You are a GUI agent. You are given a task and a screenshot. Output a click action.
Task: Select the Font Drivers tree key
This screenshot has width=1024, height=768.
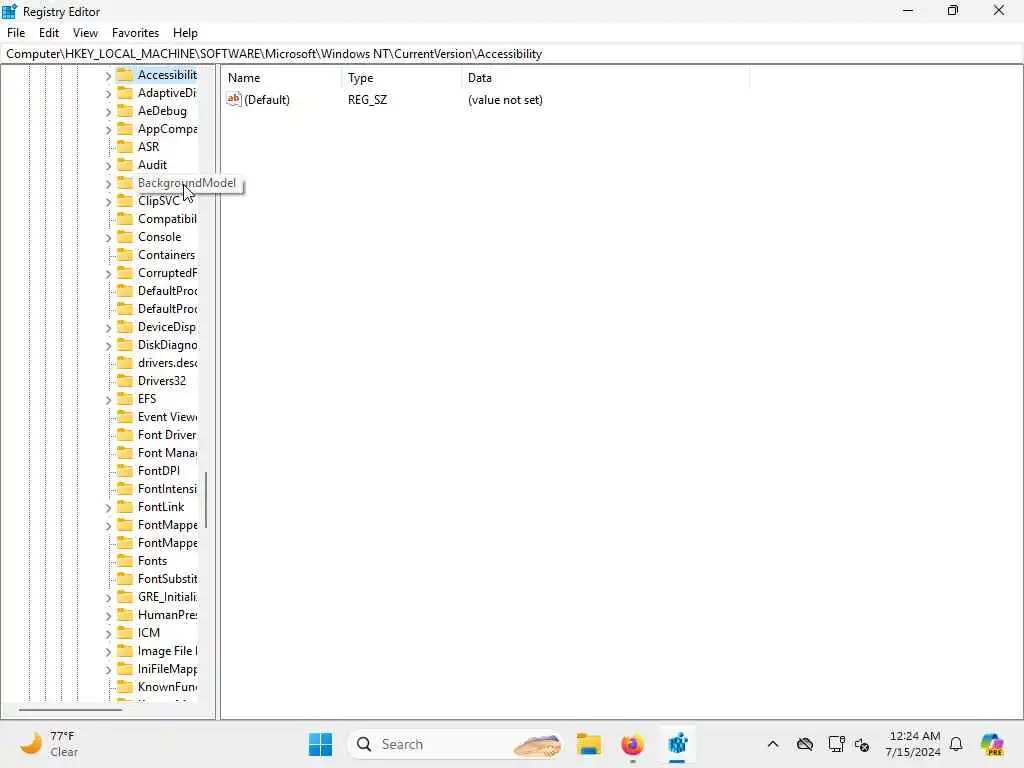click(167, 435)
